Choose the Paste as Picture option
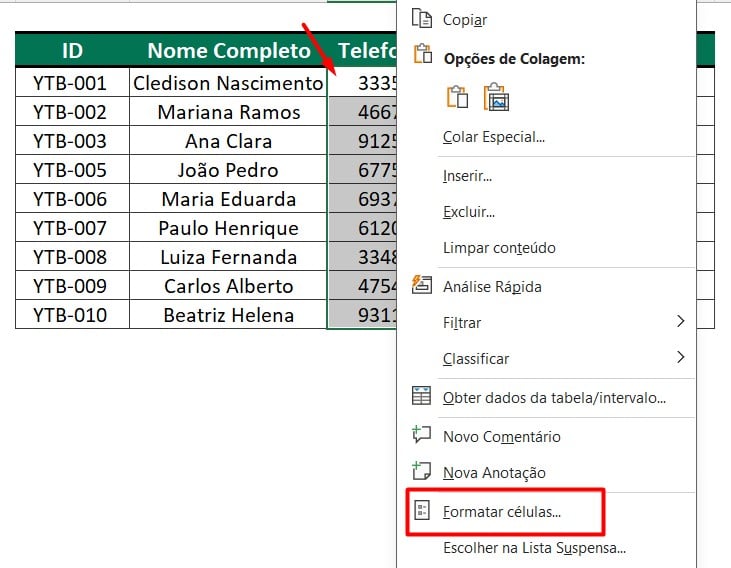 496,97
